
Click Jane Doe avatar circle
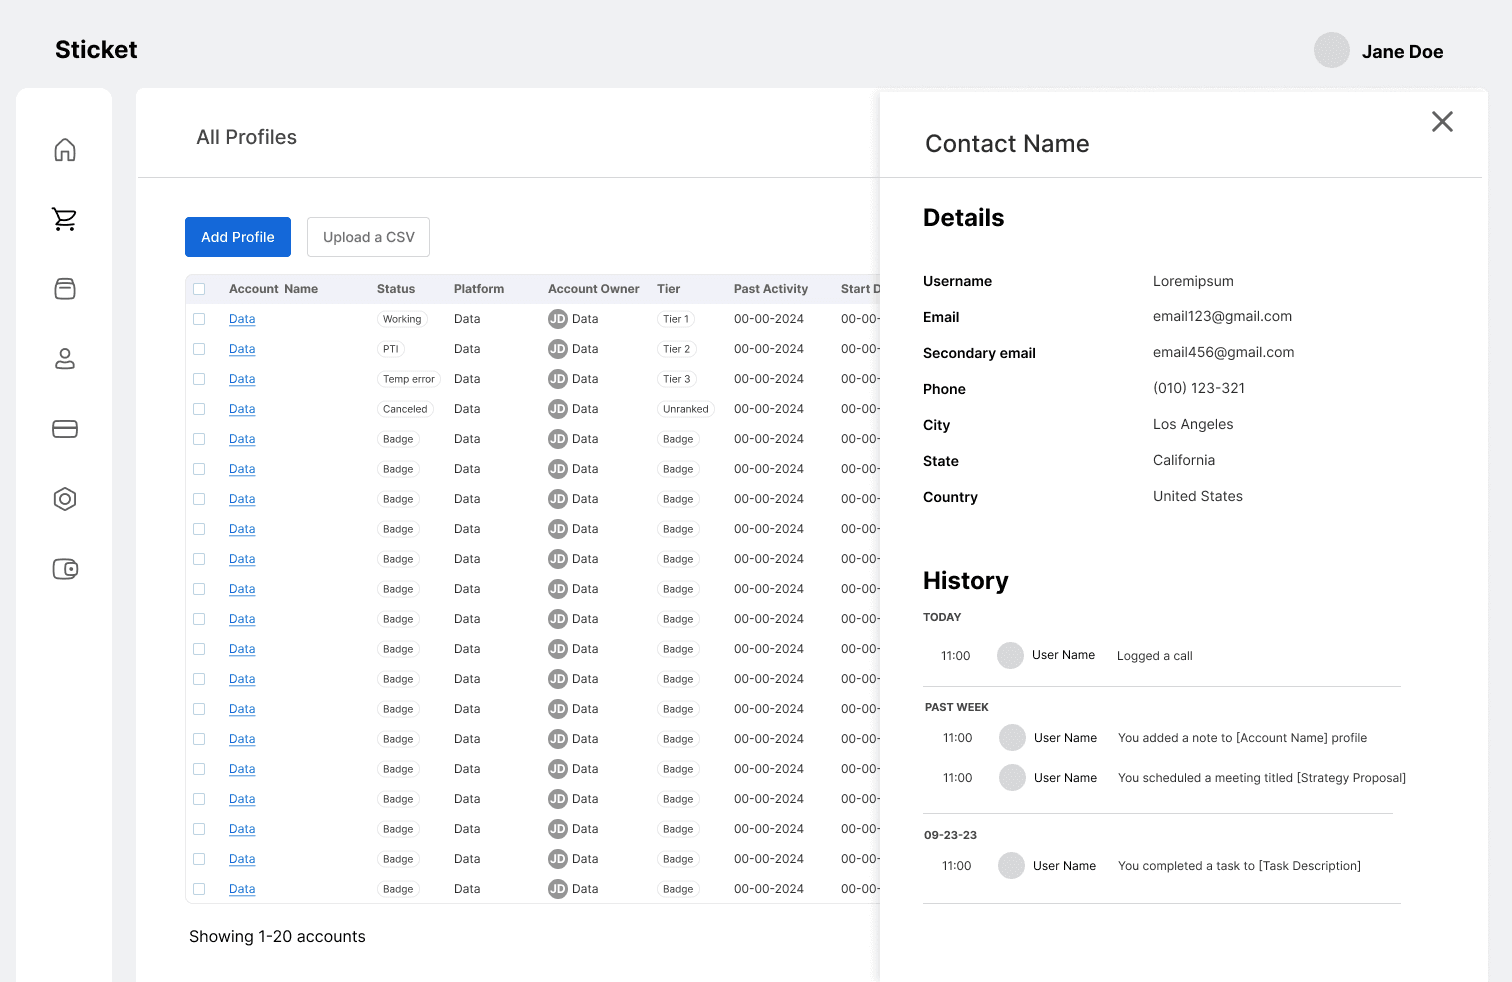[1332, 50]
